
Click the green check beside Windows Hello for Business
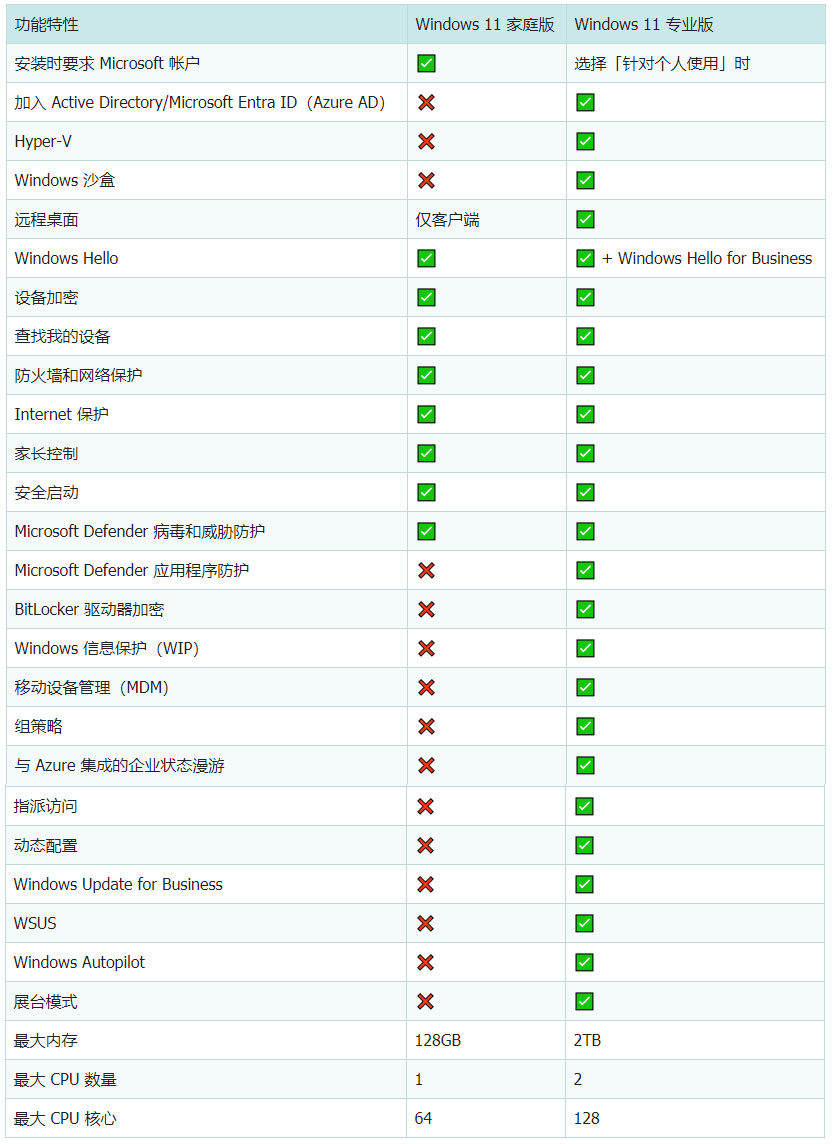[585, 258]
